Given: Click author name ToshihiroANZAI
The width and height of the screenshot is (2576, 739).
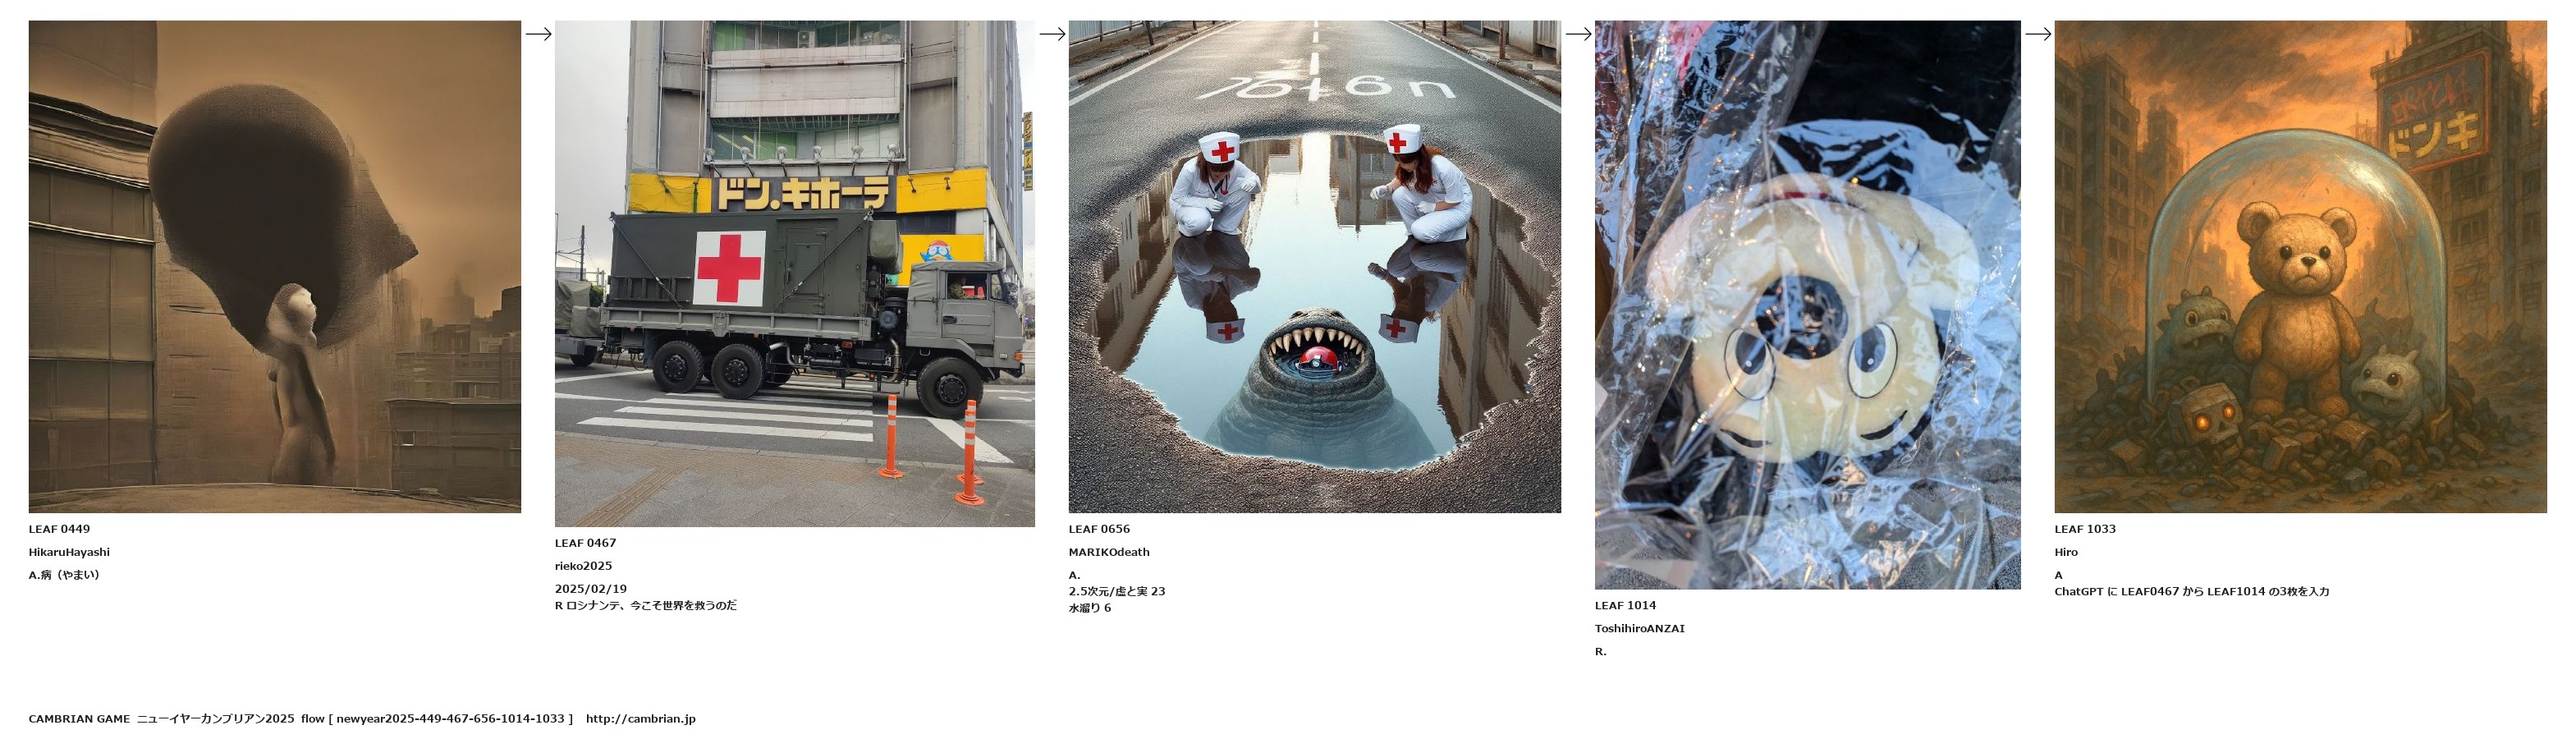Looking at the screenshot, I should (x=1640, y=628).
